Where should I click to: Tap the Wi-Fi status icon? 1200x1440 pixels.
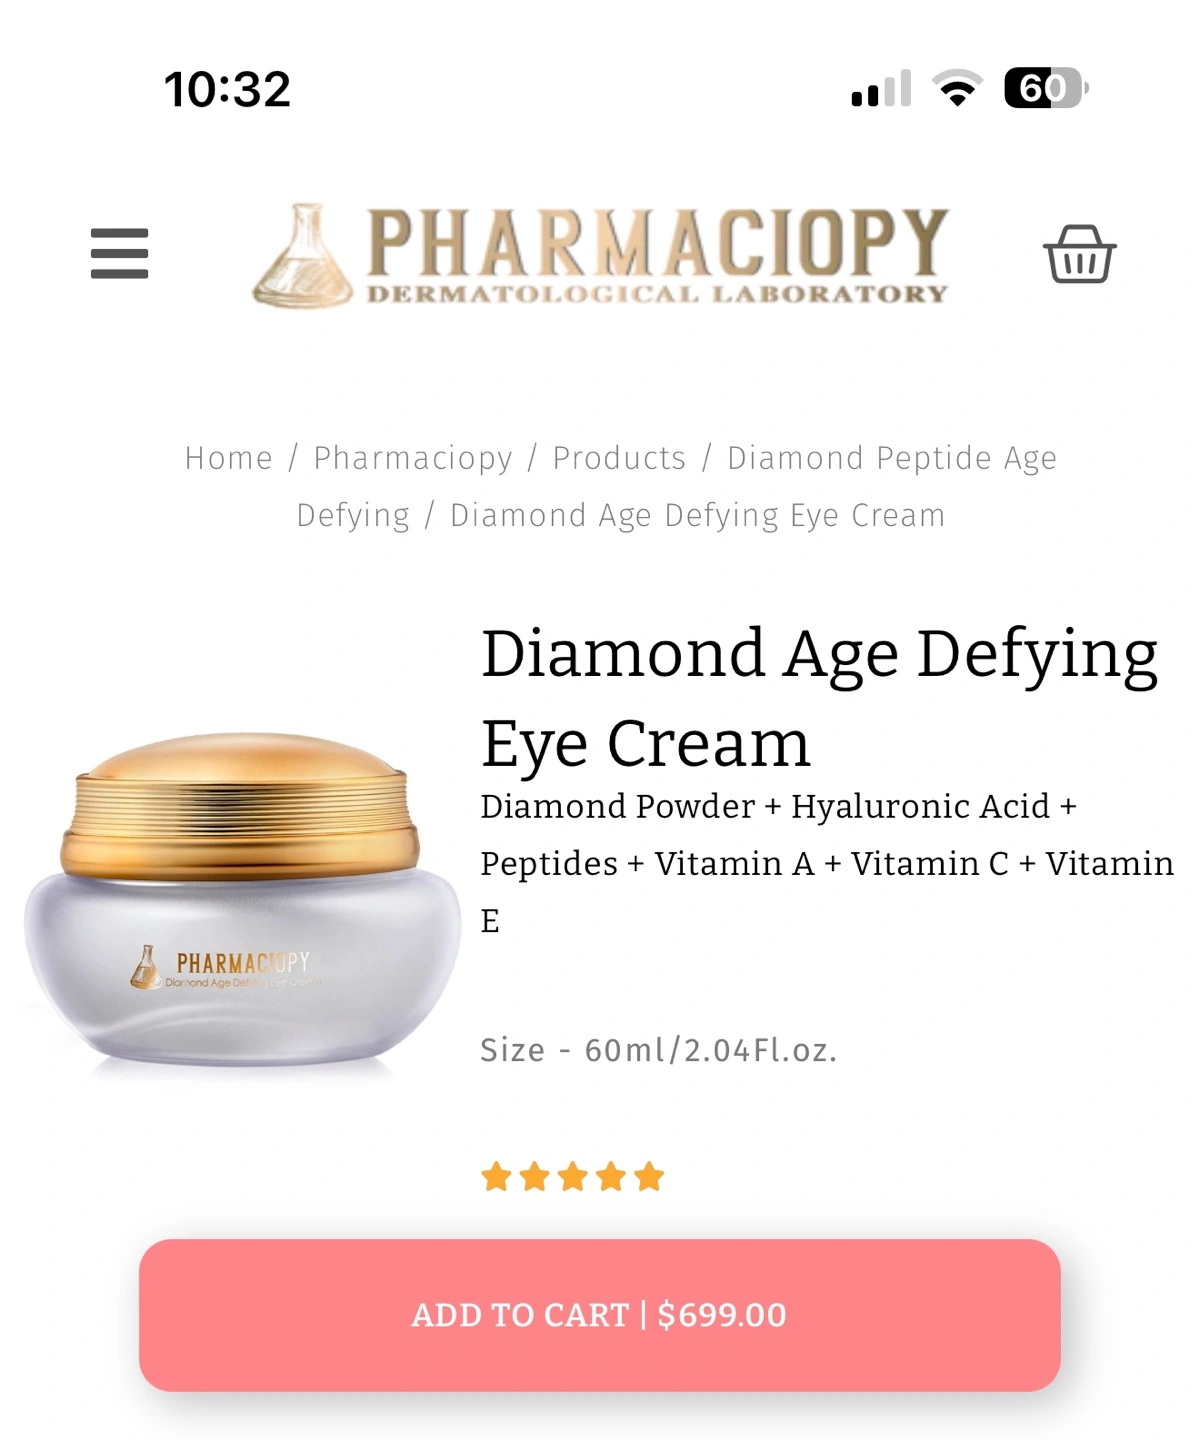point(957,88)
